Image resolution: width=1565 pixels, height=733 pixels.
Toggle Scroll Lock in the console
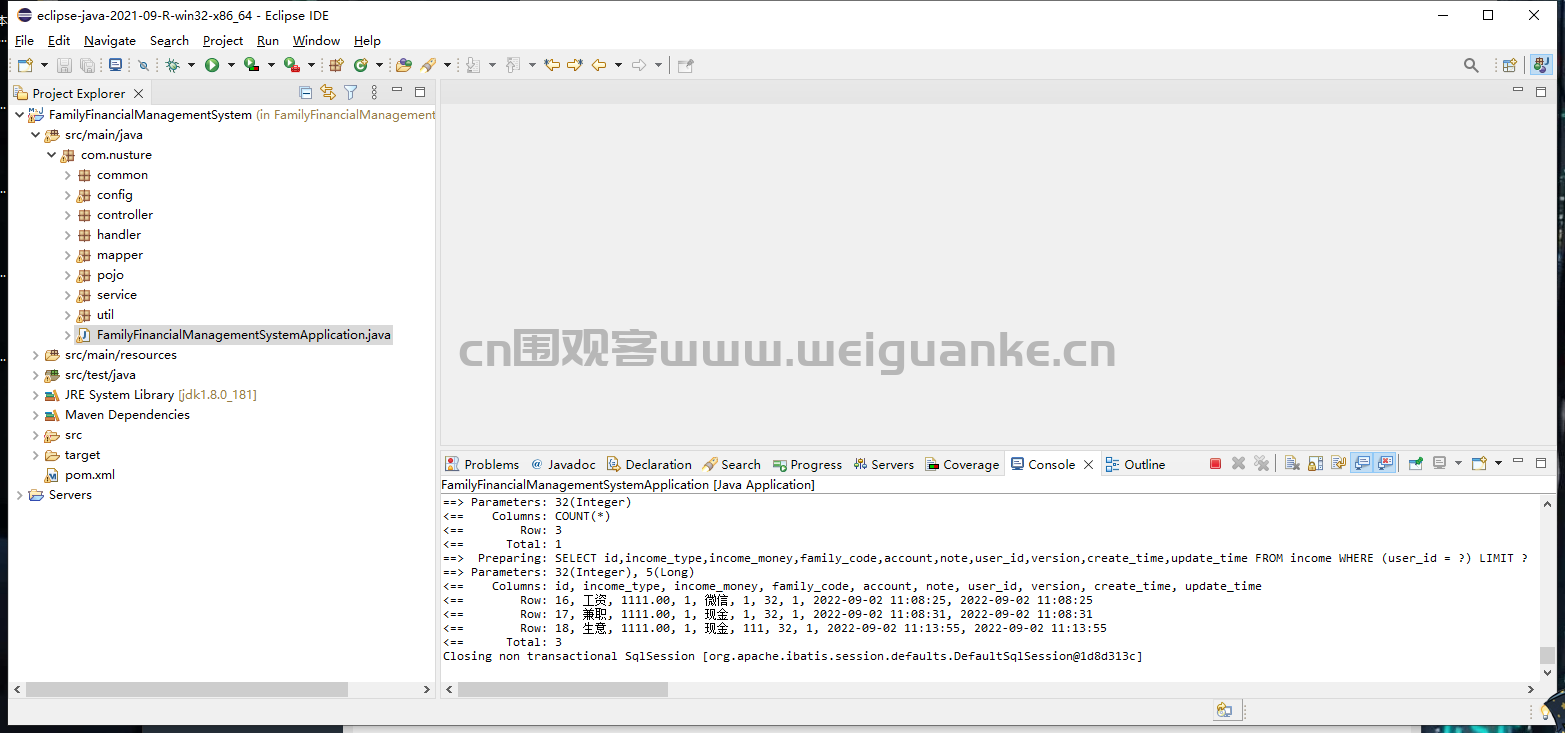tap(1315, 464)
